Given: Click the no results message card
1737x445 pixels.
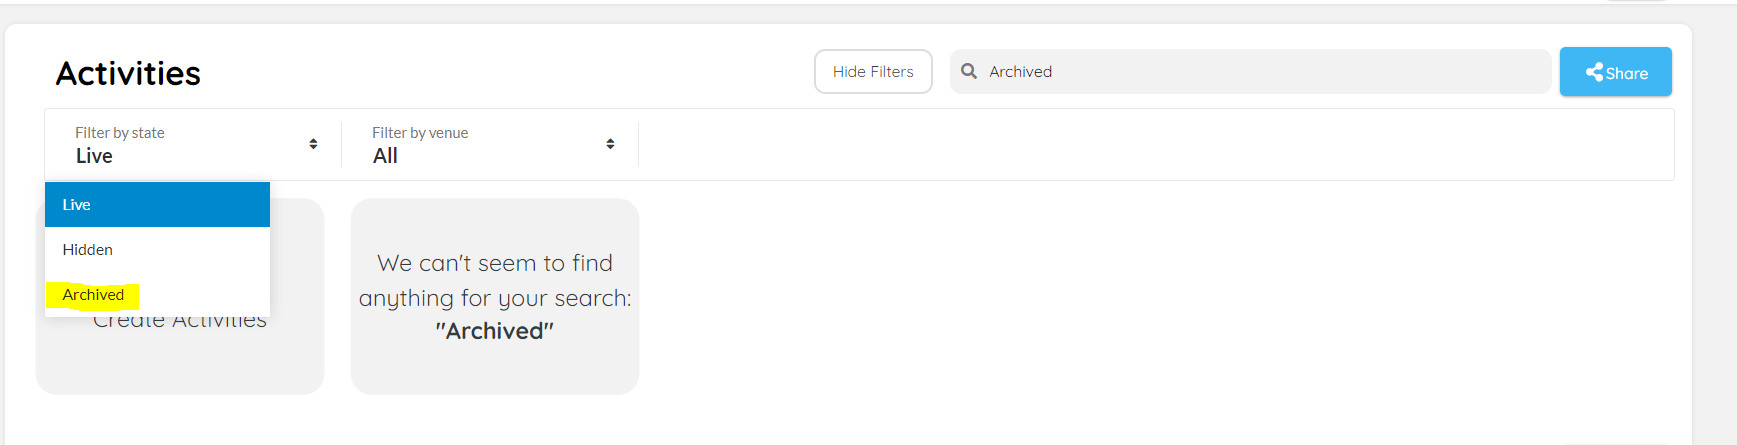Looking at the screenshot, I should pyautogui.click(x=495, y=296).
